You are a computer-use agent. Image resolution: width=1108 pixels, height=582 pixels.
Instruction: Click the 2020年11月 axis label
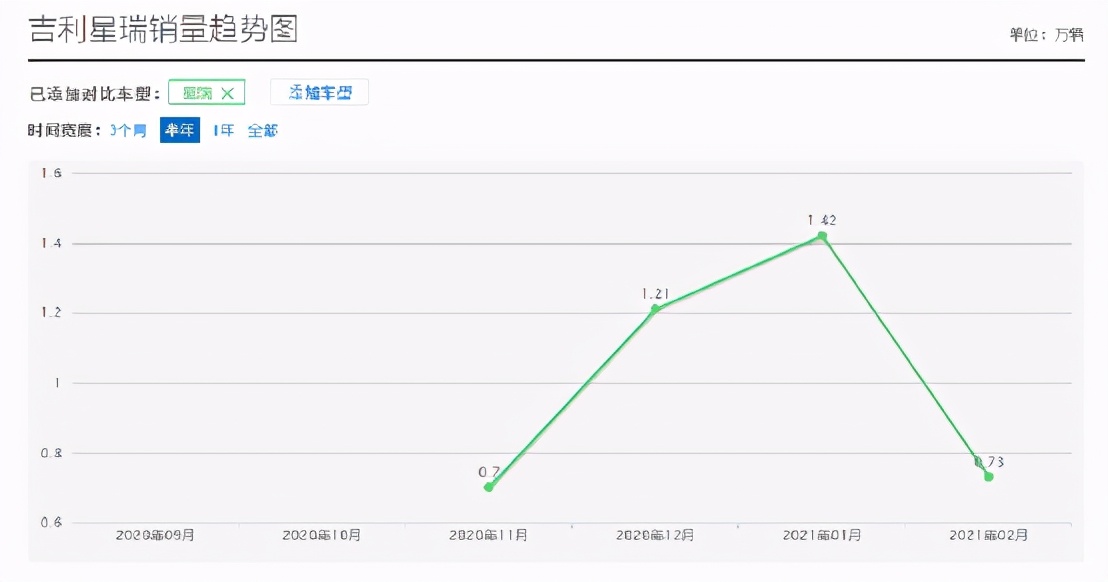coord(488,535)
